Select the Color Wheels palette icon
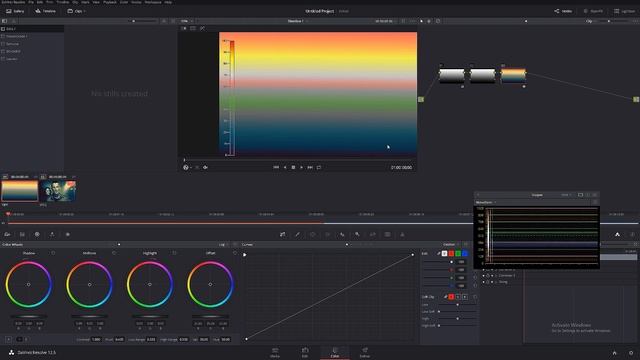 pos(37,234)
